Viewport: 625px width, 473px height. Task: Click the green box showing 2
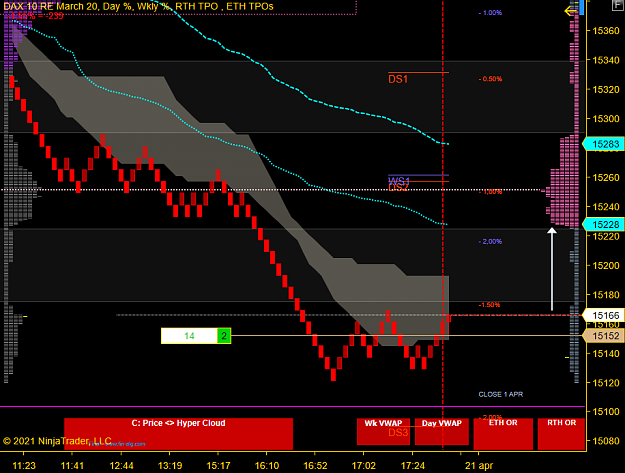(224, 336)
